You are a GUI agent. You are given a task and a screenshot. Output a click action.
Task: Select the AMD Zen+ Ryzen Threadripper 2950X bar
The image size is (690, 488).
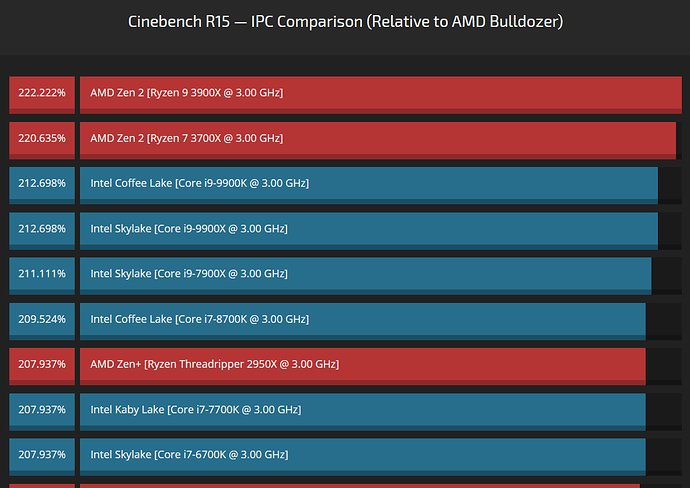(x=363, y=367)
